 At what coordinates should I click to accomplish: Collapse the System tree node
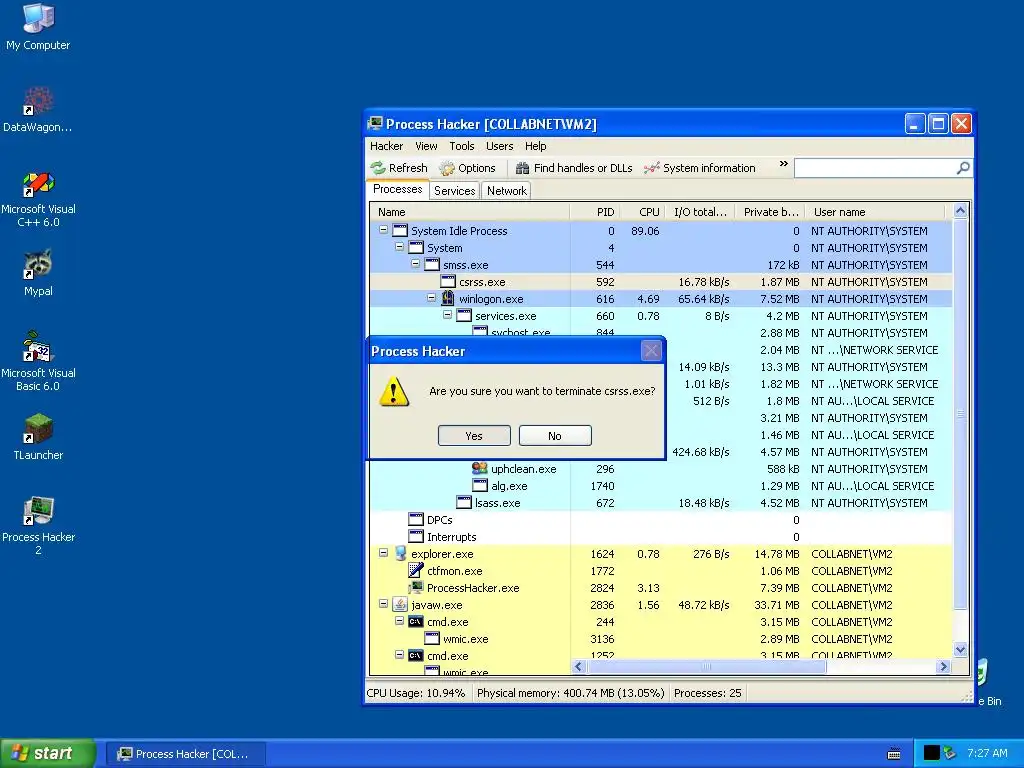pos(400,247)
